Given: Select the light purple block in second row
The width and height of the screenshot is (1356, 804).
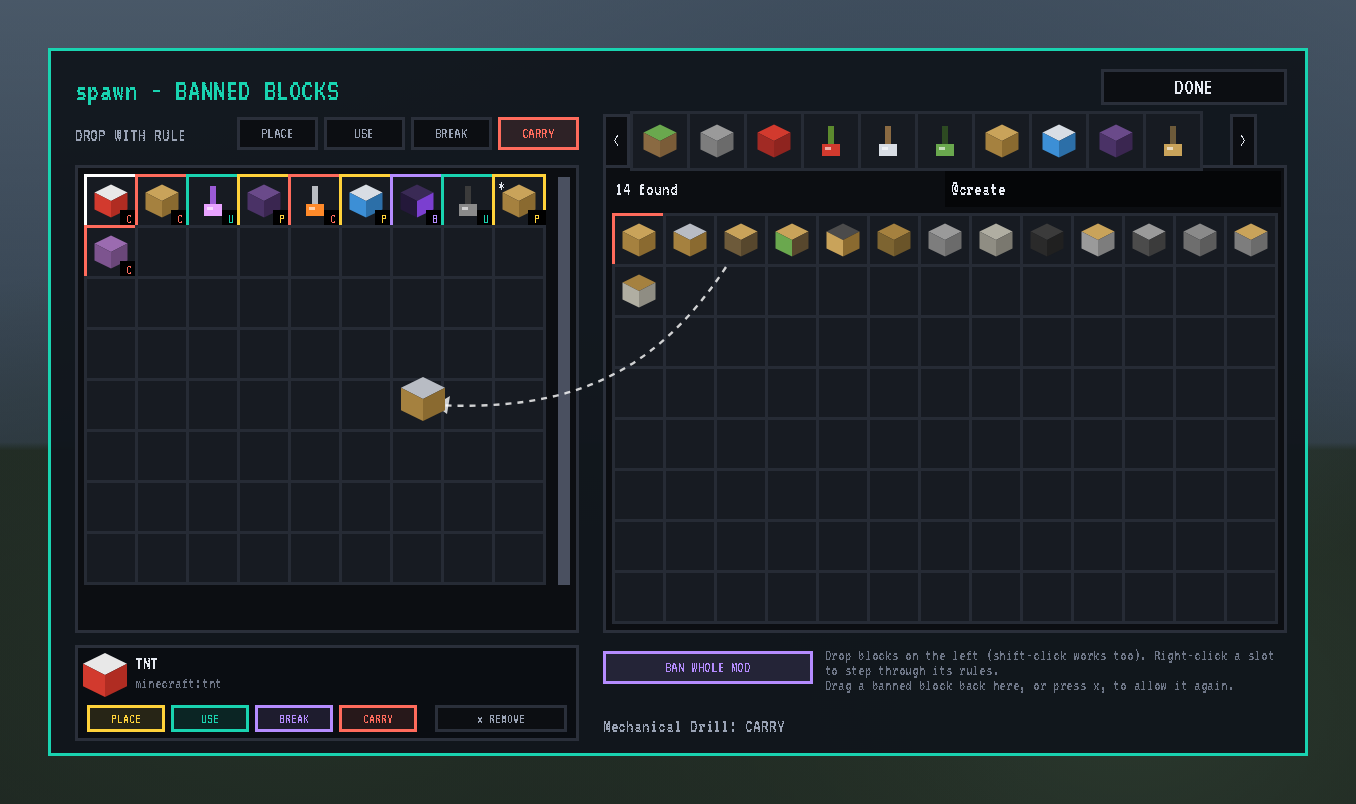Looking at the screenshot, I should point(110,251).
